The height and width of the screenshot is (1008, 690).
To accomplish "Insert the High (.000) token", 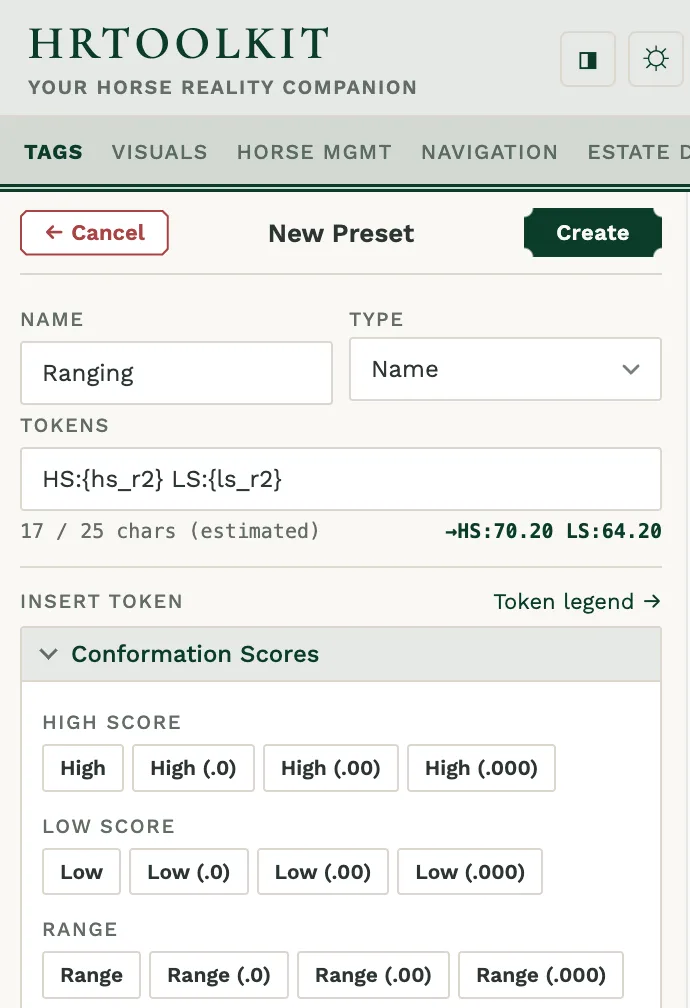I will click(481, 768).
